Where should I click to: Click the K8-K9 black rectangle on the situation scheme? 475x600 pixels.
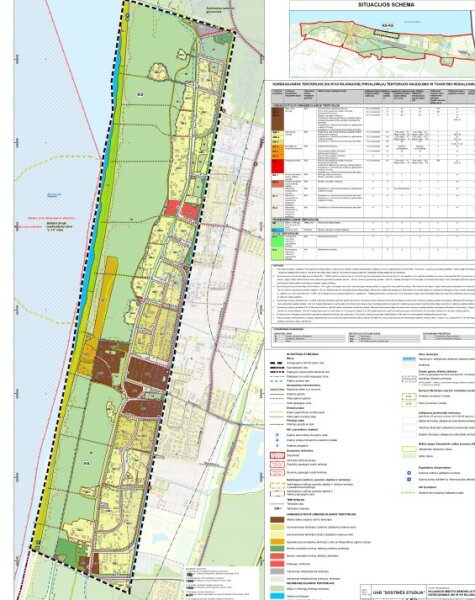click(386, 34)
